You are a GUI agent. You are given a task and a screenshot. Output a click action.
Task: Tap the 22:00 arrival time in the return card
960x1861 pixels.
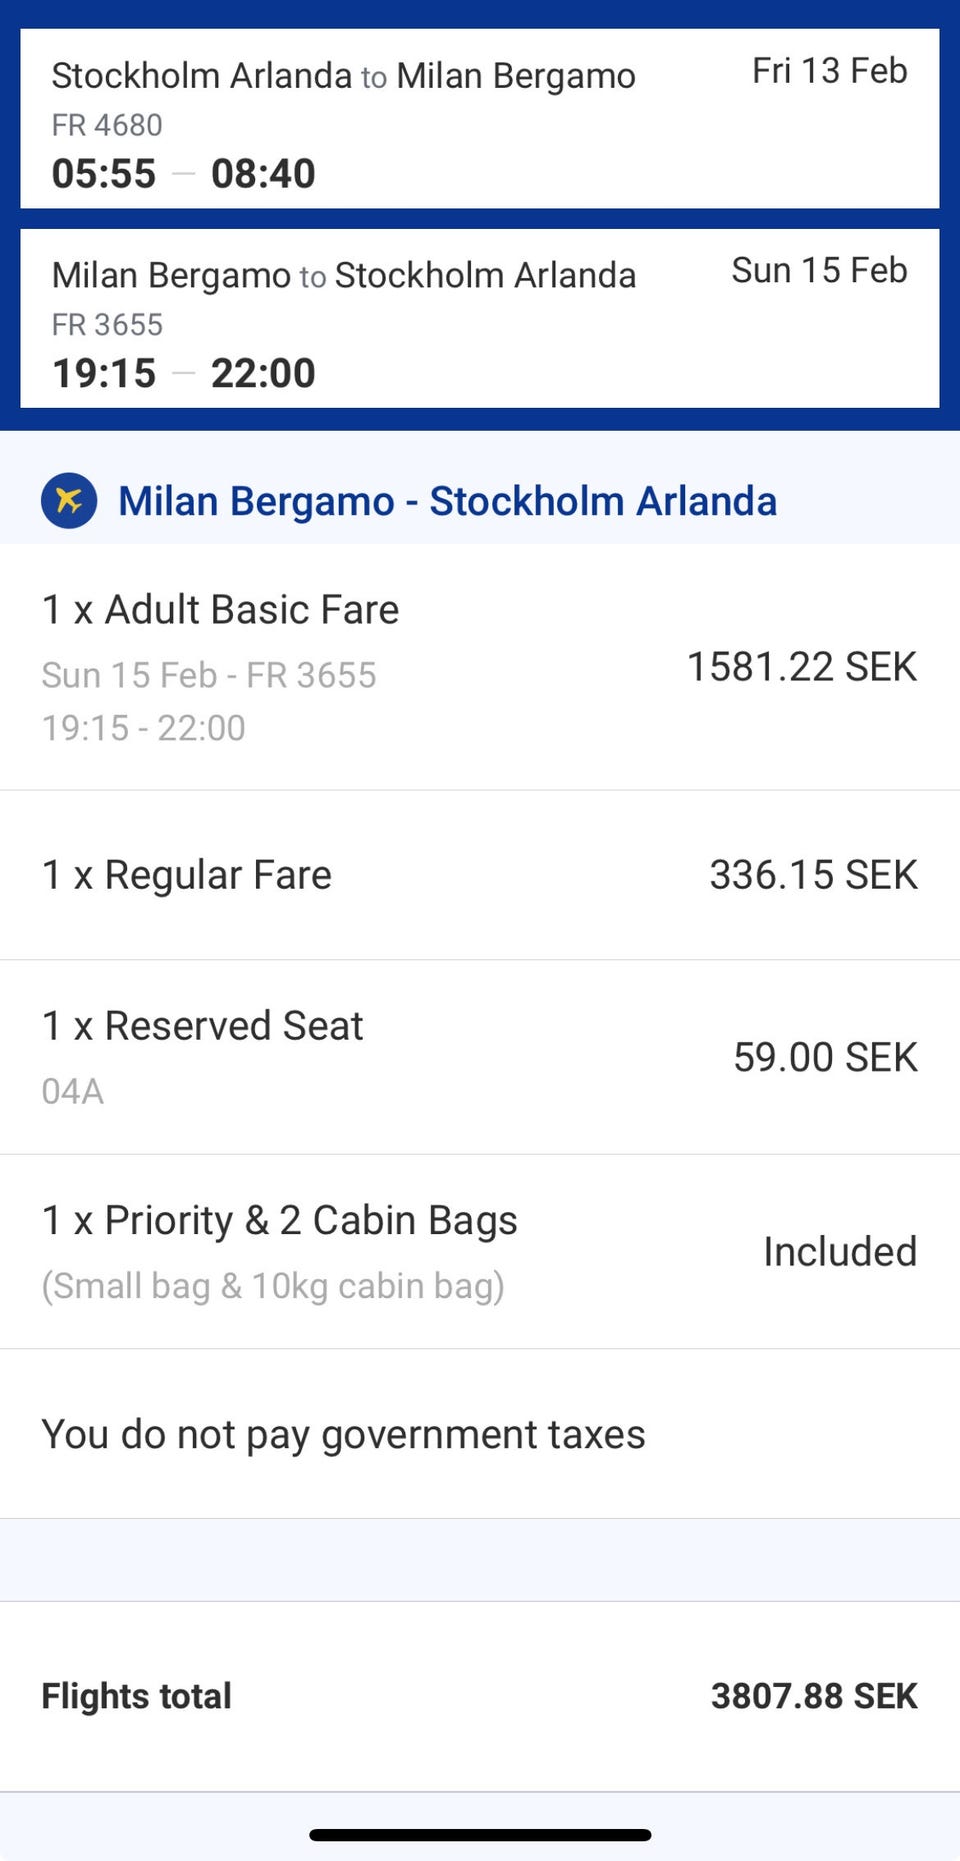[263, 374]
